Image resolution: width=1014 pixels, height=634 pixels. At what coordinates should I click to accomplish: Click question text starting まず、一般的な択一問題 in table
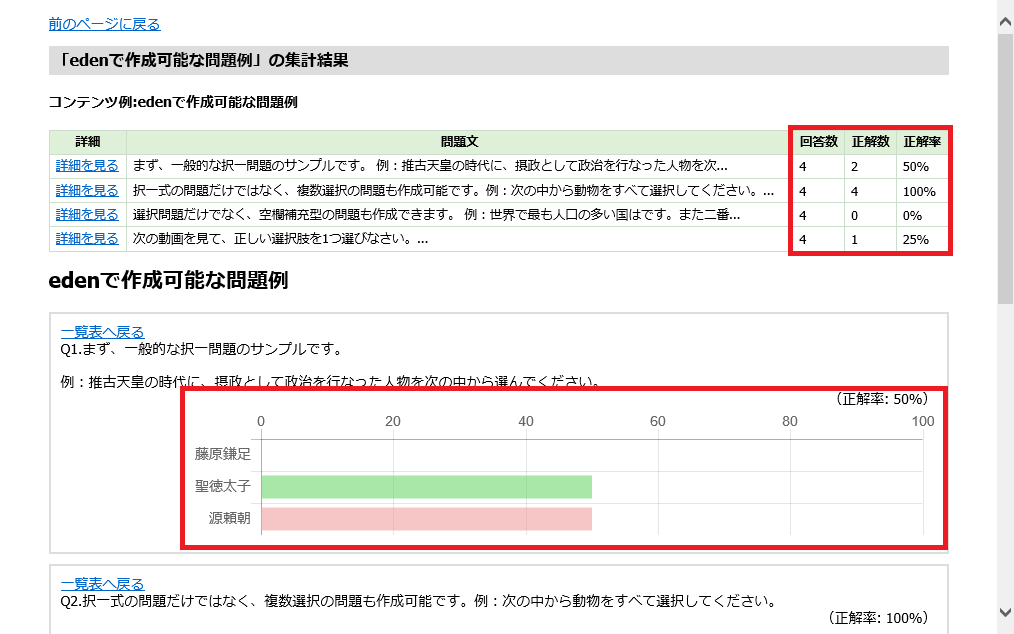pos(430,166)
